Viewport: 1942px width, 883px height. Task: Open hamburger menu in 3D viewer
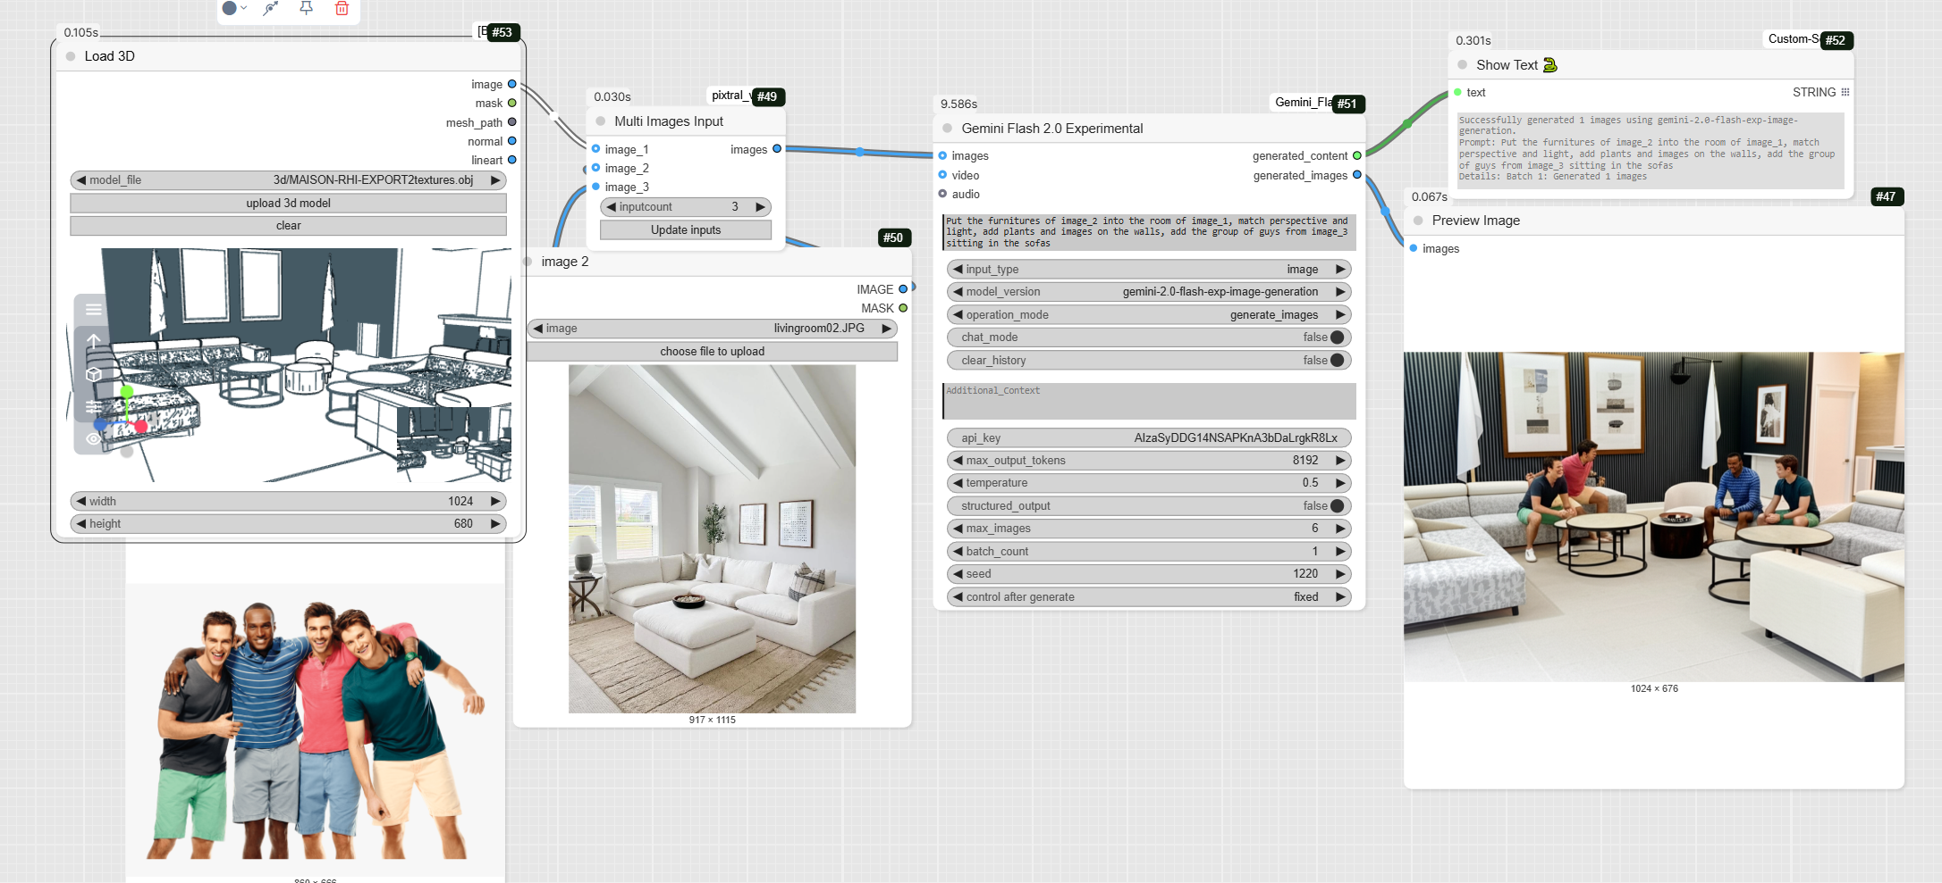(x=93, y=310)
